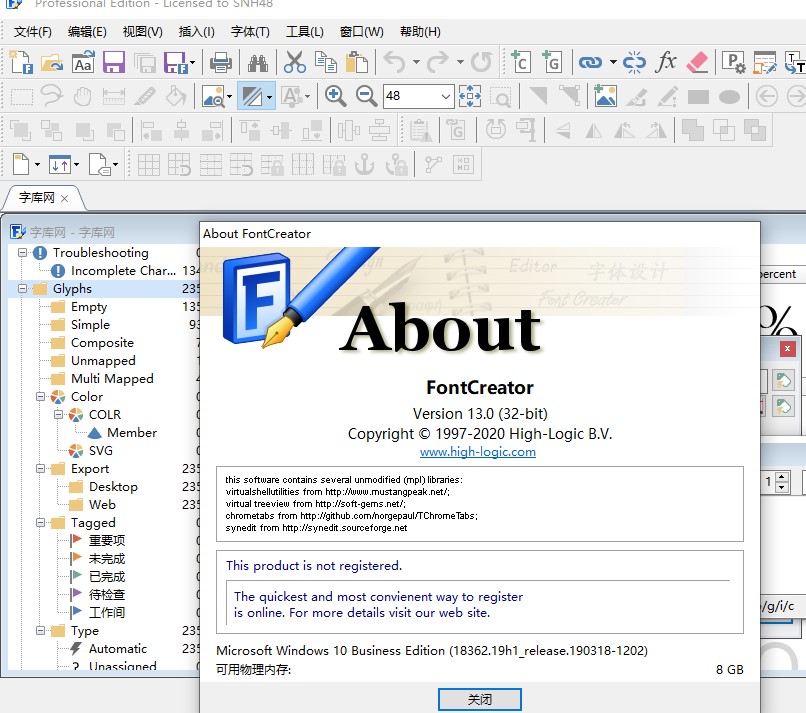Select the Web export item
This screenshot has height=713, width=806.
click(102, 505)
